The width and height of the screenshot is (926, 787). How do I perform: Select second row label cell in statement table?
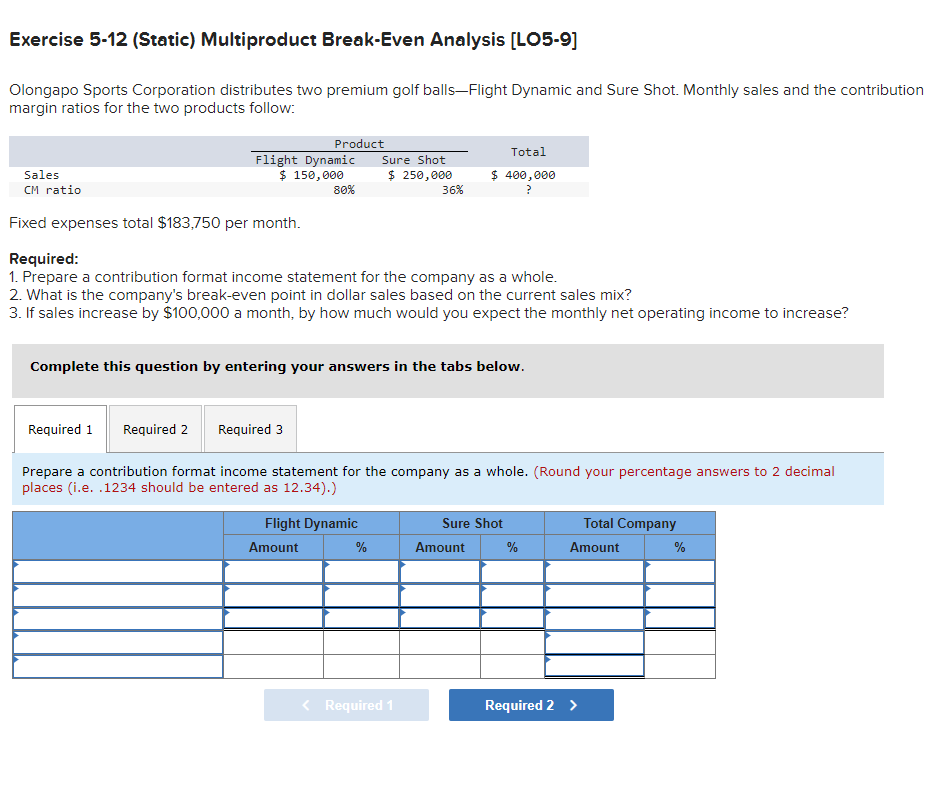pos(118,595)
